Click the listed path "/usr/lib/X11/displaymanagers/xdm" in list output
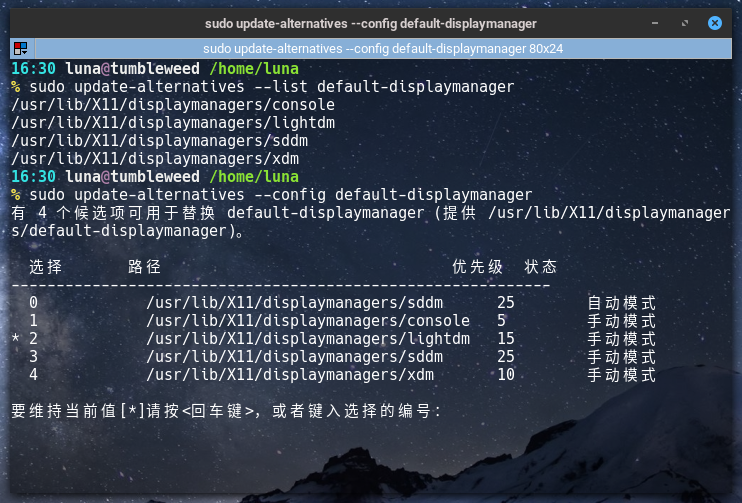Viewport: 742px width, 503px height. coord(155,159)
